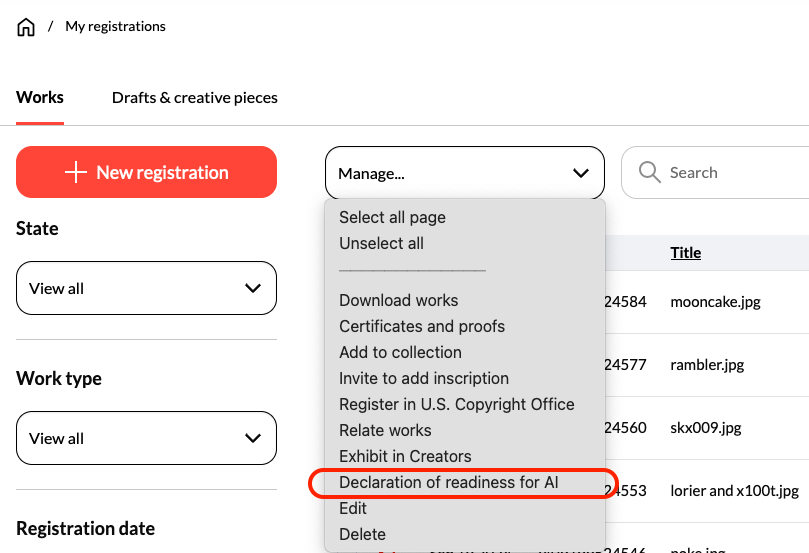Switch to Drafts & creative pieces tab

coord(194,98)
